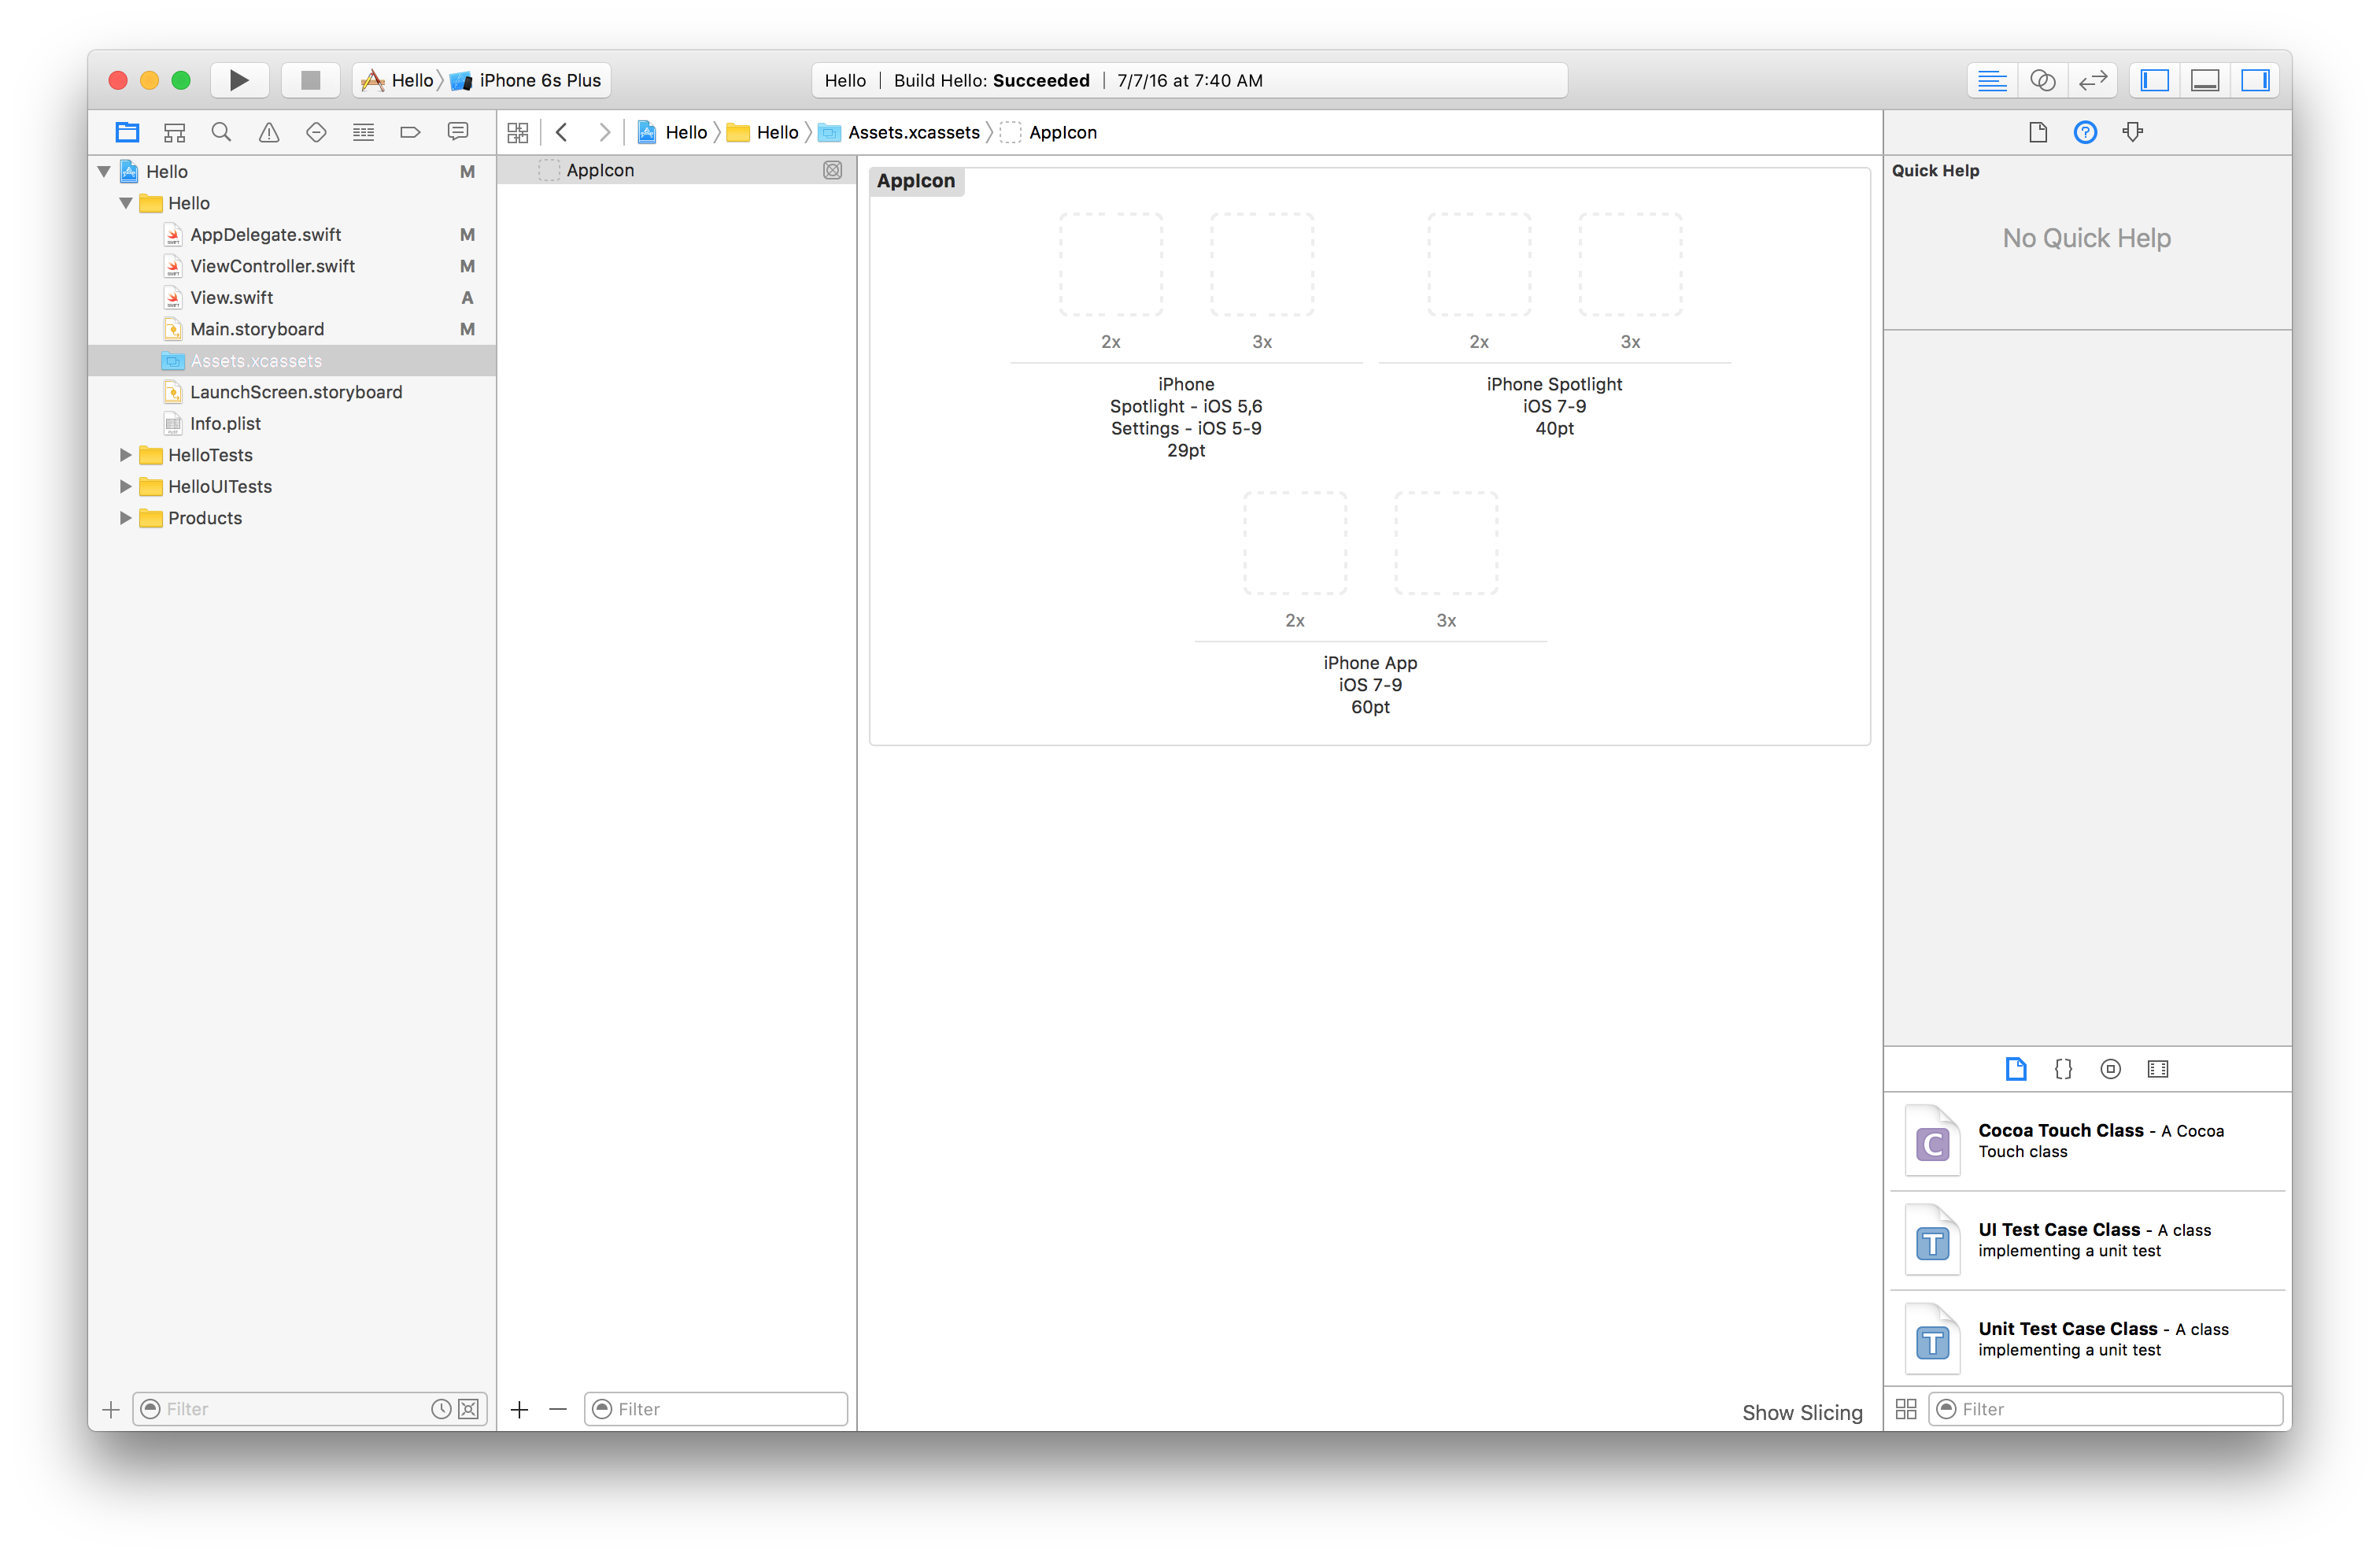Open the Hello scheme selector

click(x=398, y=80)
